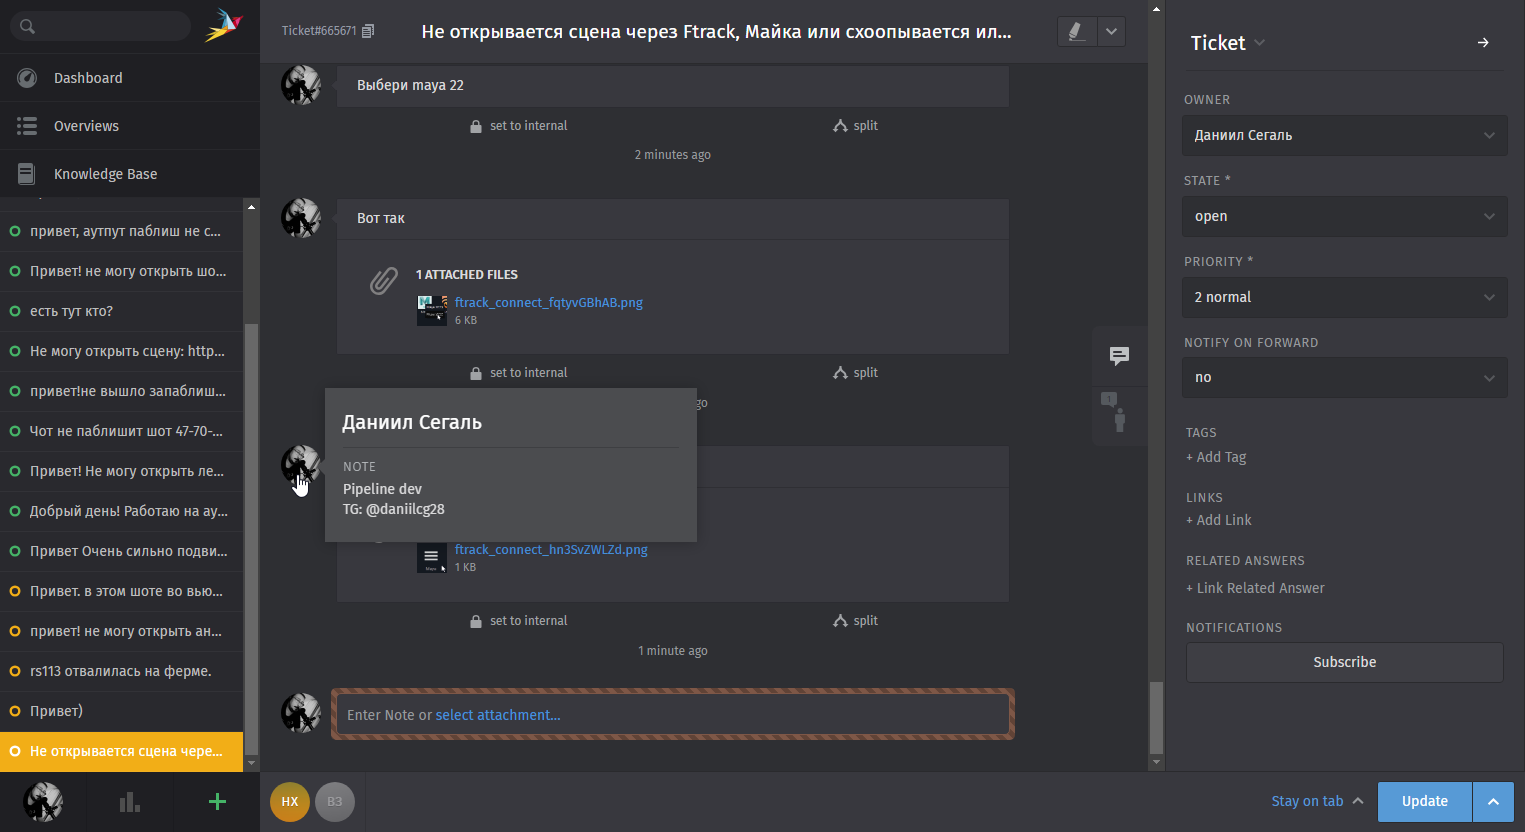Image resolution: width=1525 pixels, height=832 pixels.
Task: Open the Dashboard icon in sidebar
Action: [27, 78]
